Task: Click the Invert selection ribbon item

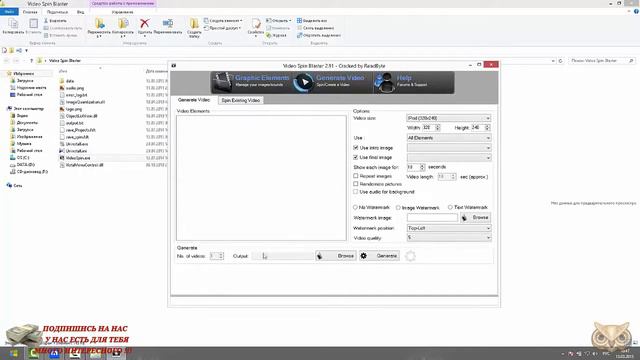Action: [x=318, y=36]
